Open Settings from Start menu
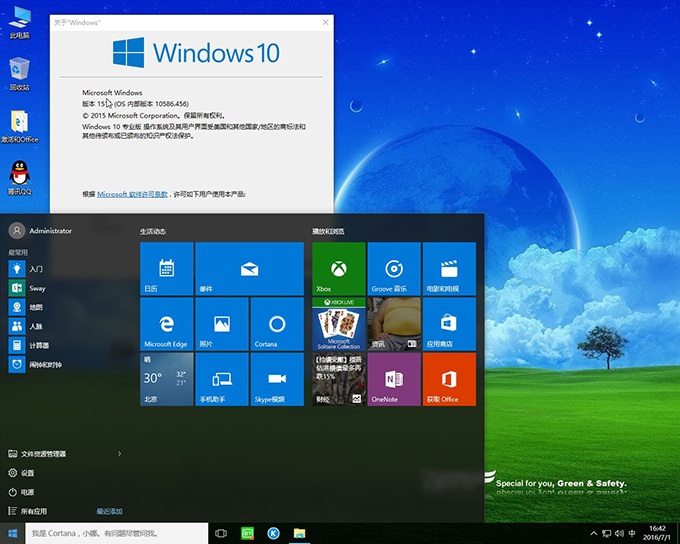 (27, 473)
